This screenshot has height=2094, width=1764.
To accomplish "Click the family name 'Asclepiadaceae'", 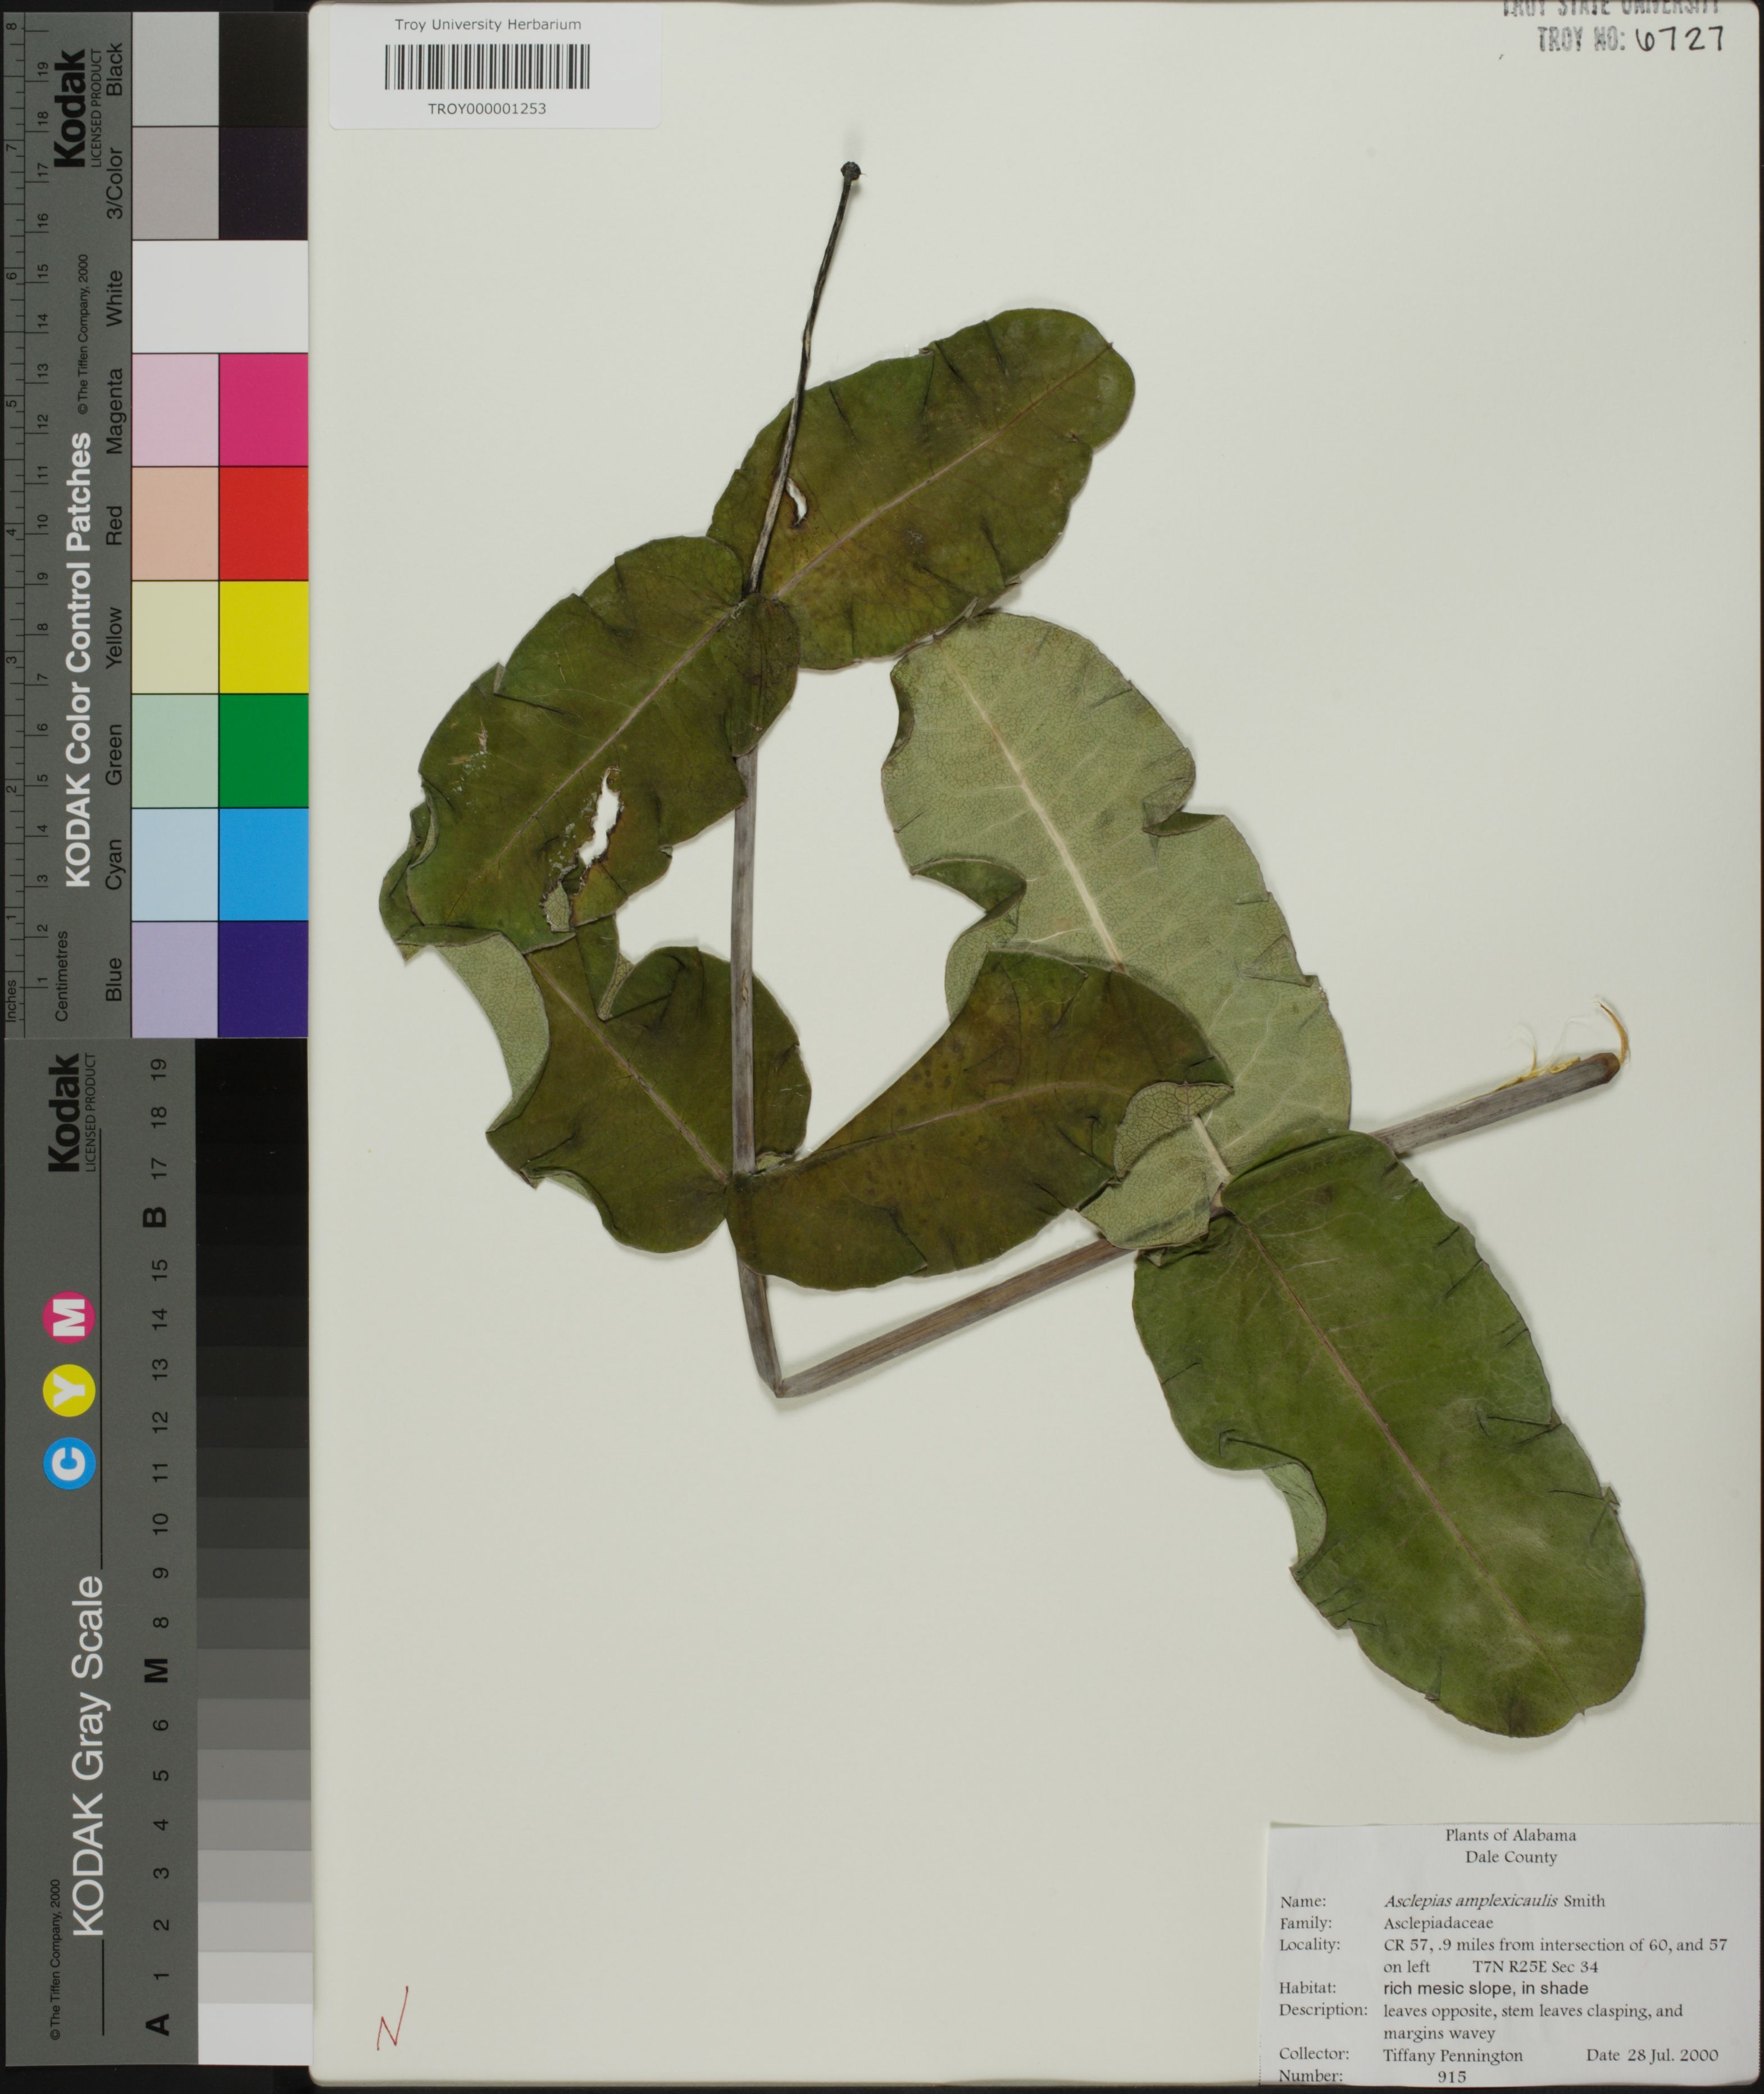I will coord(1438,1922).
